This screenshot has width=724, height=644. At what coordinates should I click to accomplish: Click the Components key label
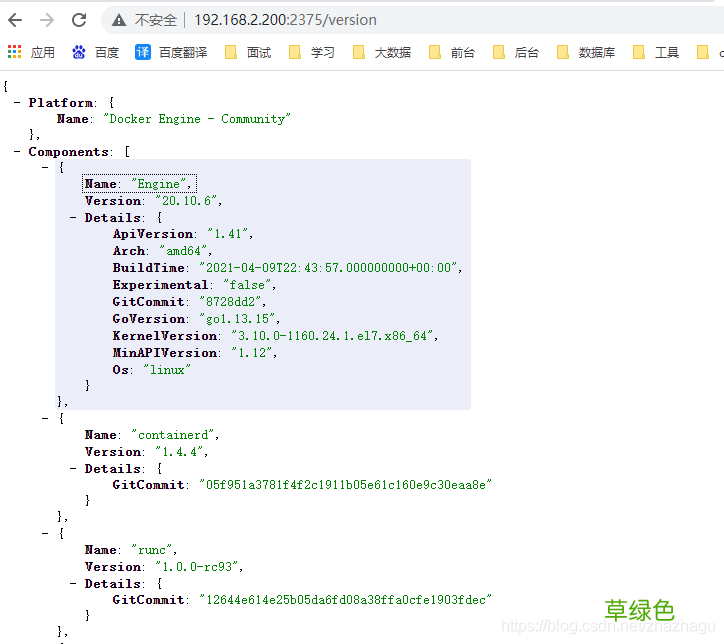(x=68, y=152)
